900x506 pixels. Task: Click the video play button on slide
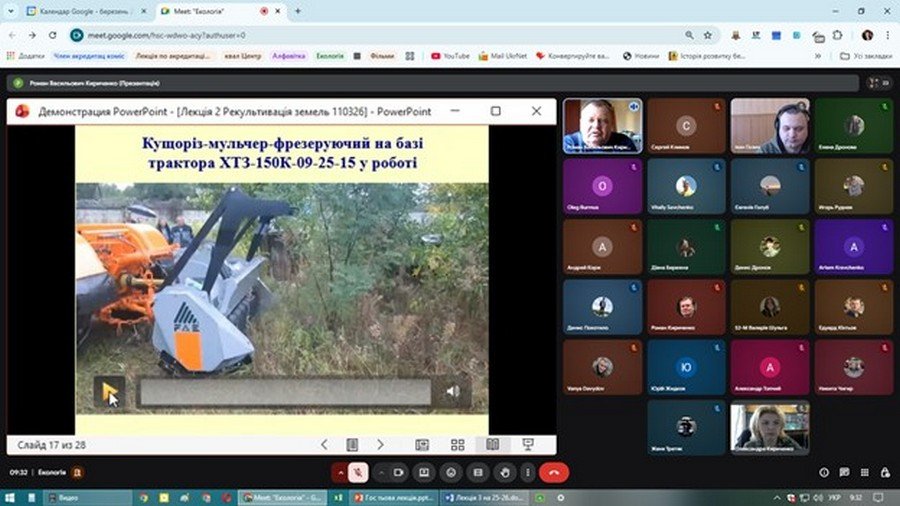tap(109, 392)
